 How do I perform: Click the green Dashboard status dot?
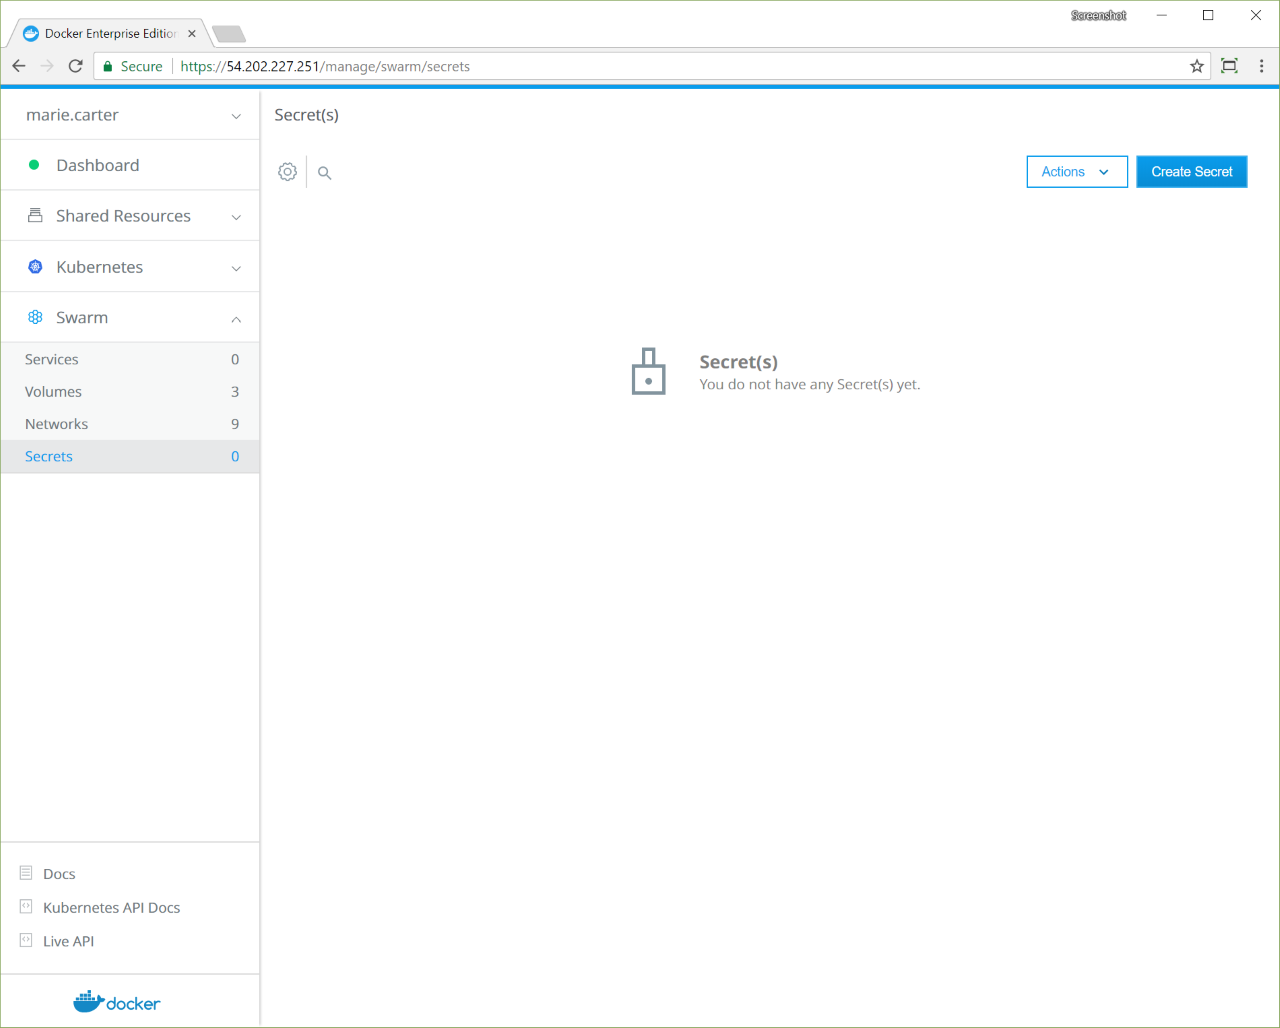coord(34,165)
